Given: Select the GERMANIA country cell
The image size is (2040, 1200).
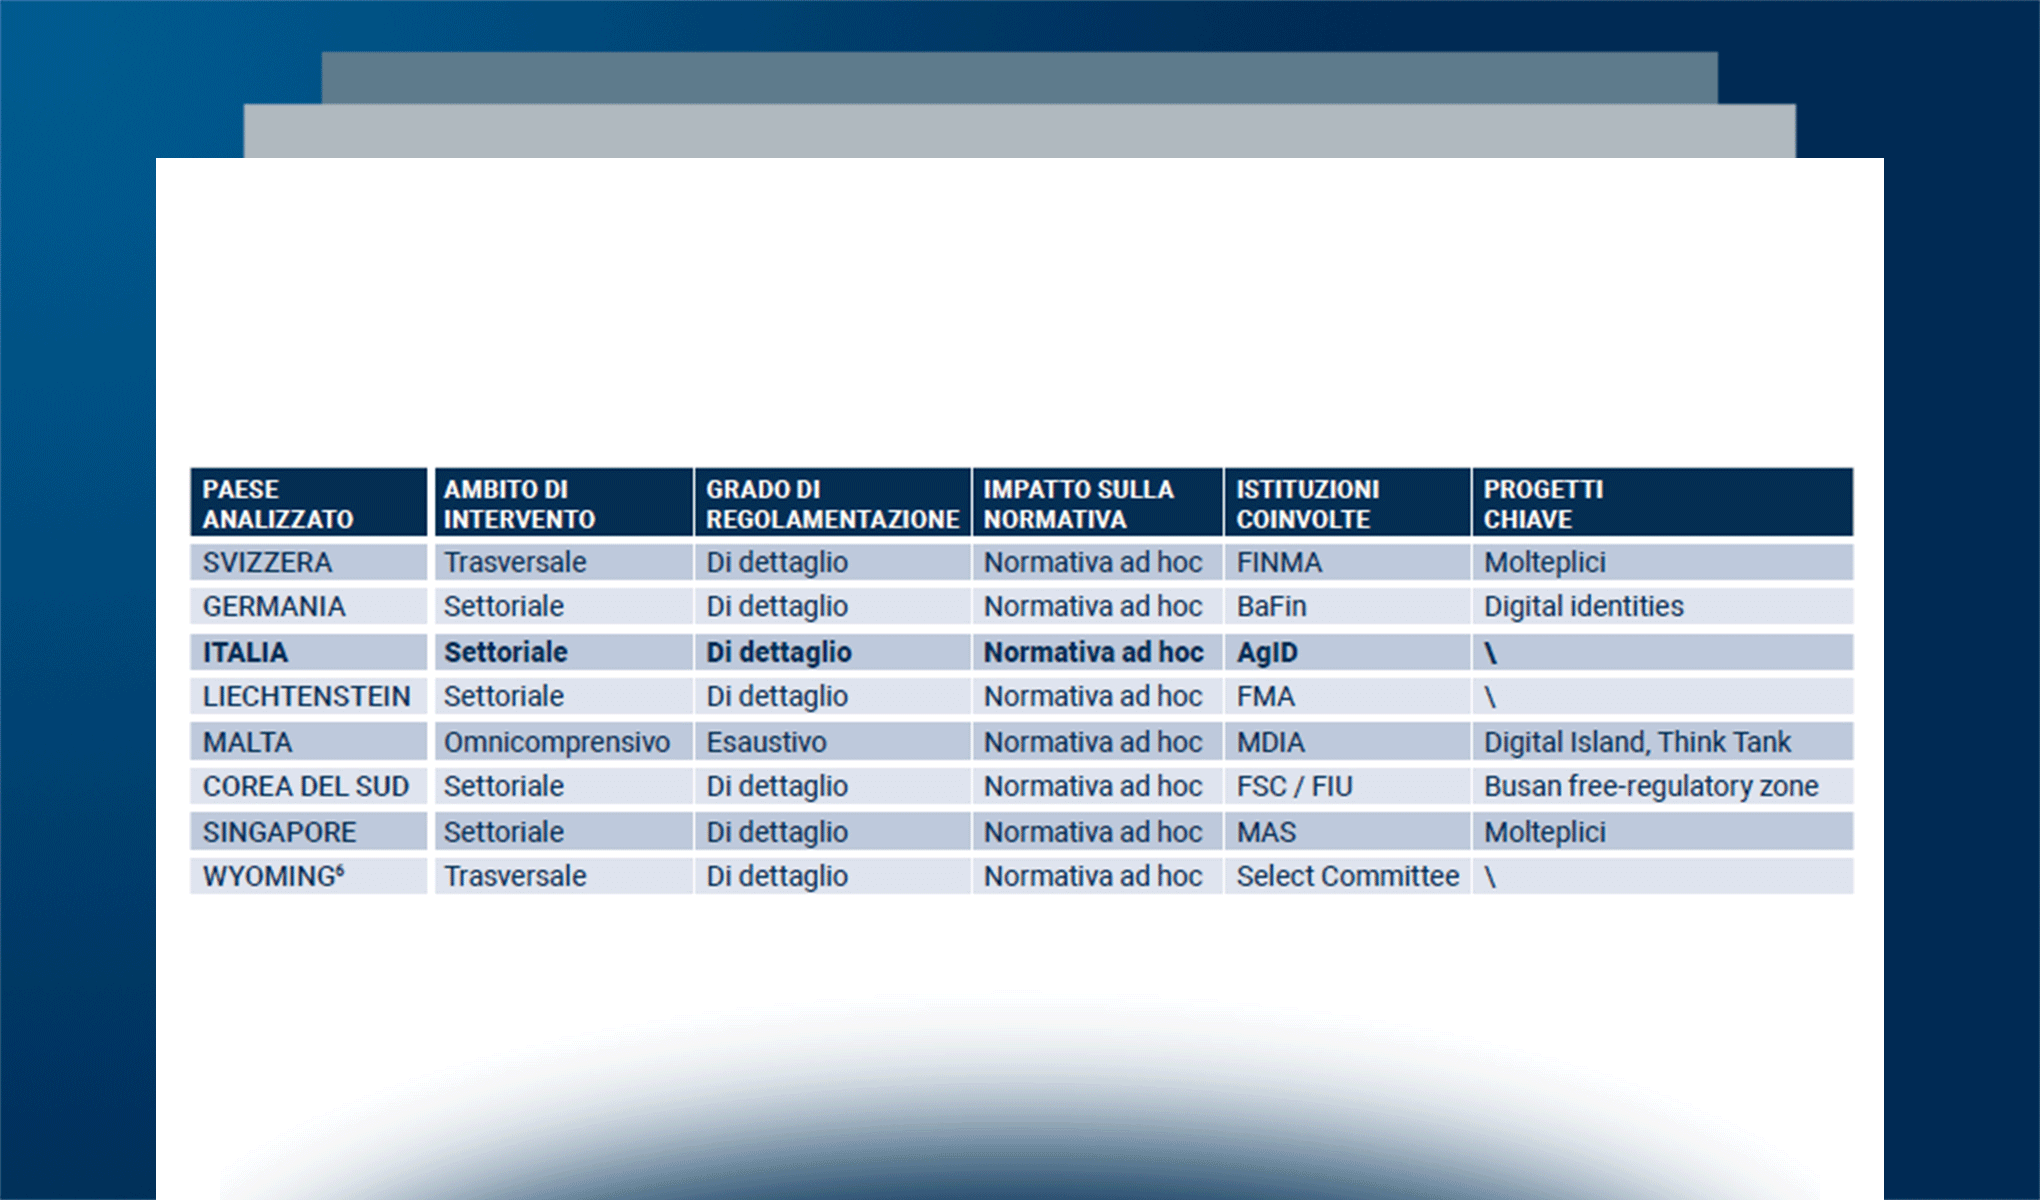Looking at the screenshot, I should (x=274, y=606).
